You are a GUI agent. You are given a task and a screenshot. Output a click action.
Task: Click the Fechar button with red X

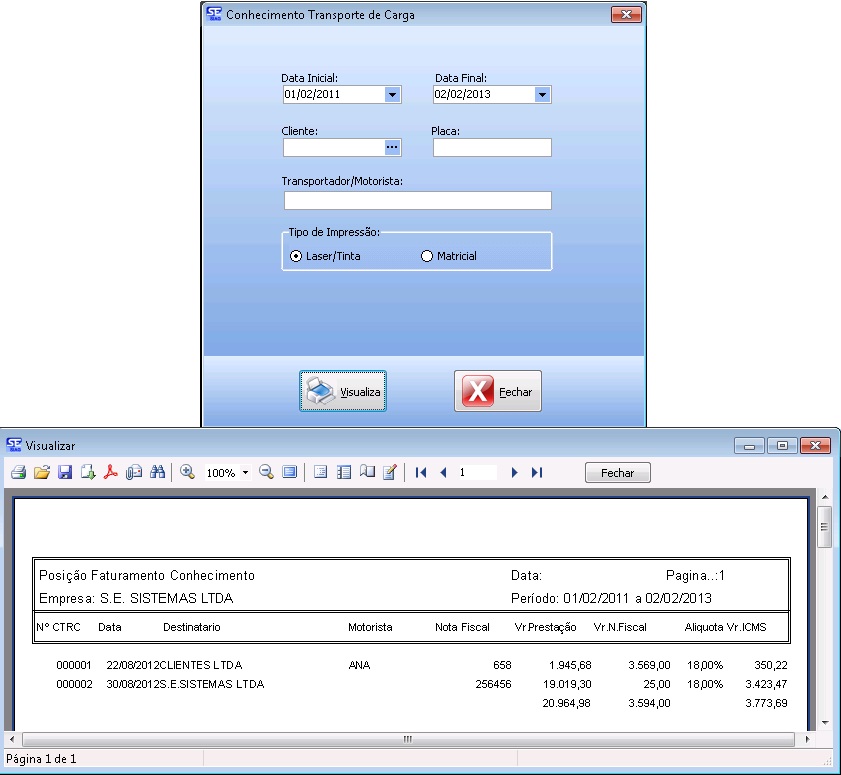click(x=498, y=392)
